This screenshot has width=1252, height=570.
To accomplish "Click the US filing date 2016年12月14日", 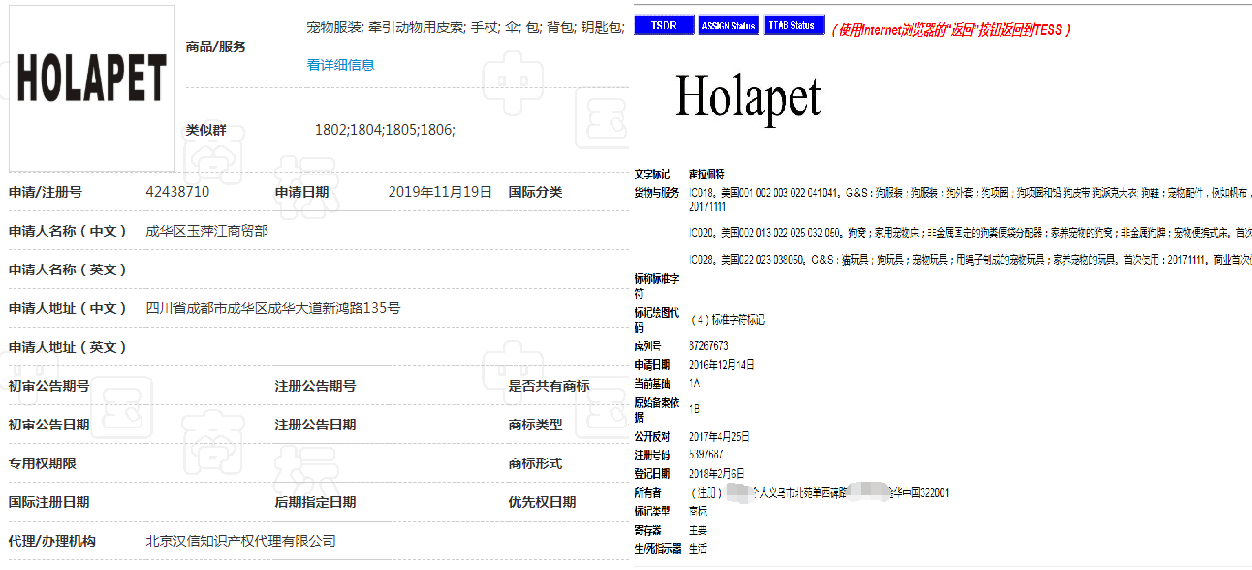I will [722, 365].
